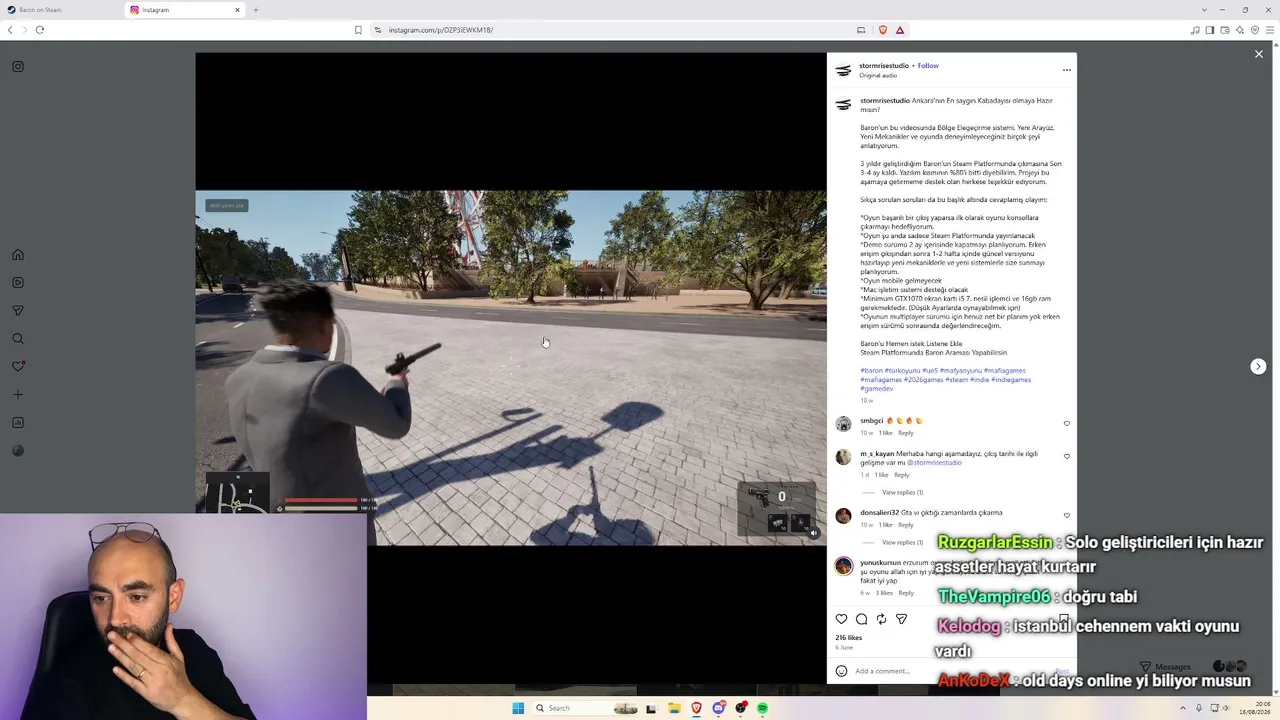This screenshot has height=720, width=1280.
Task: Like donsalieri32's comment
Action: click(x=1067, y=515)
